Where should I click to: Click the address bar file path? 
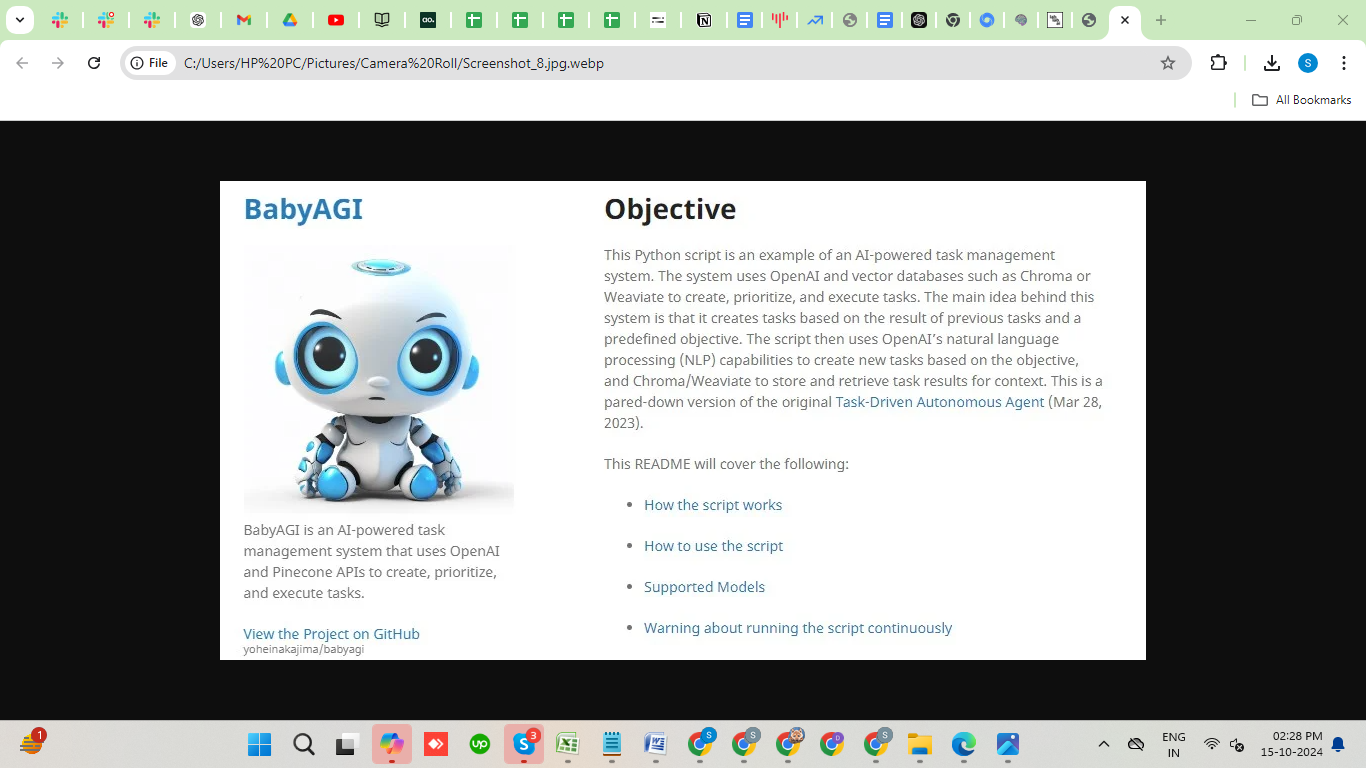(x=394, y=63)
